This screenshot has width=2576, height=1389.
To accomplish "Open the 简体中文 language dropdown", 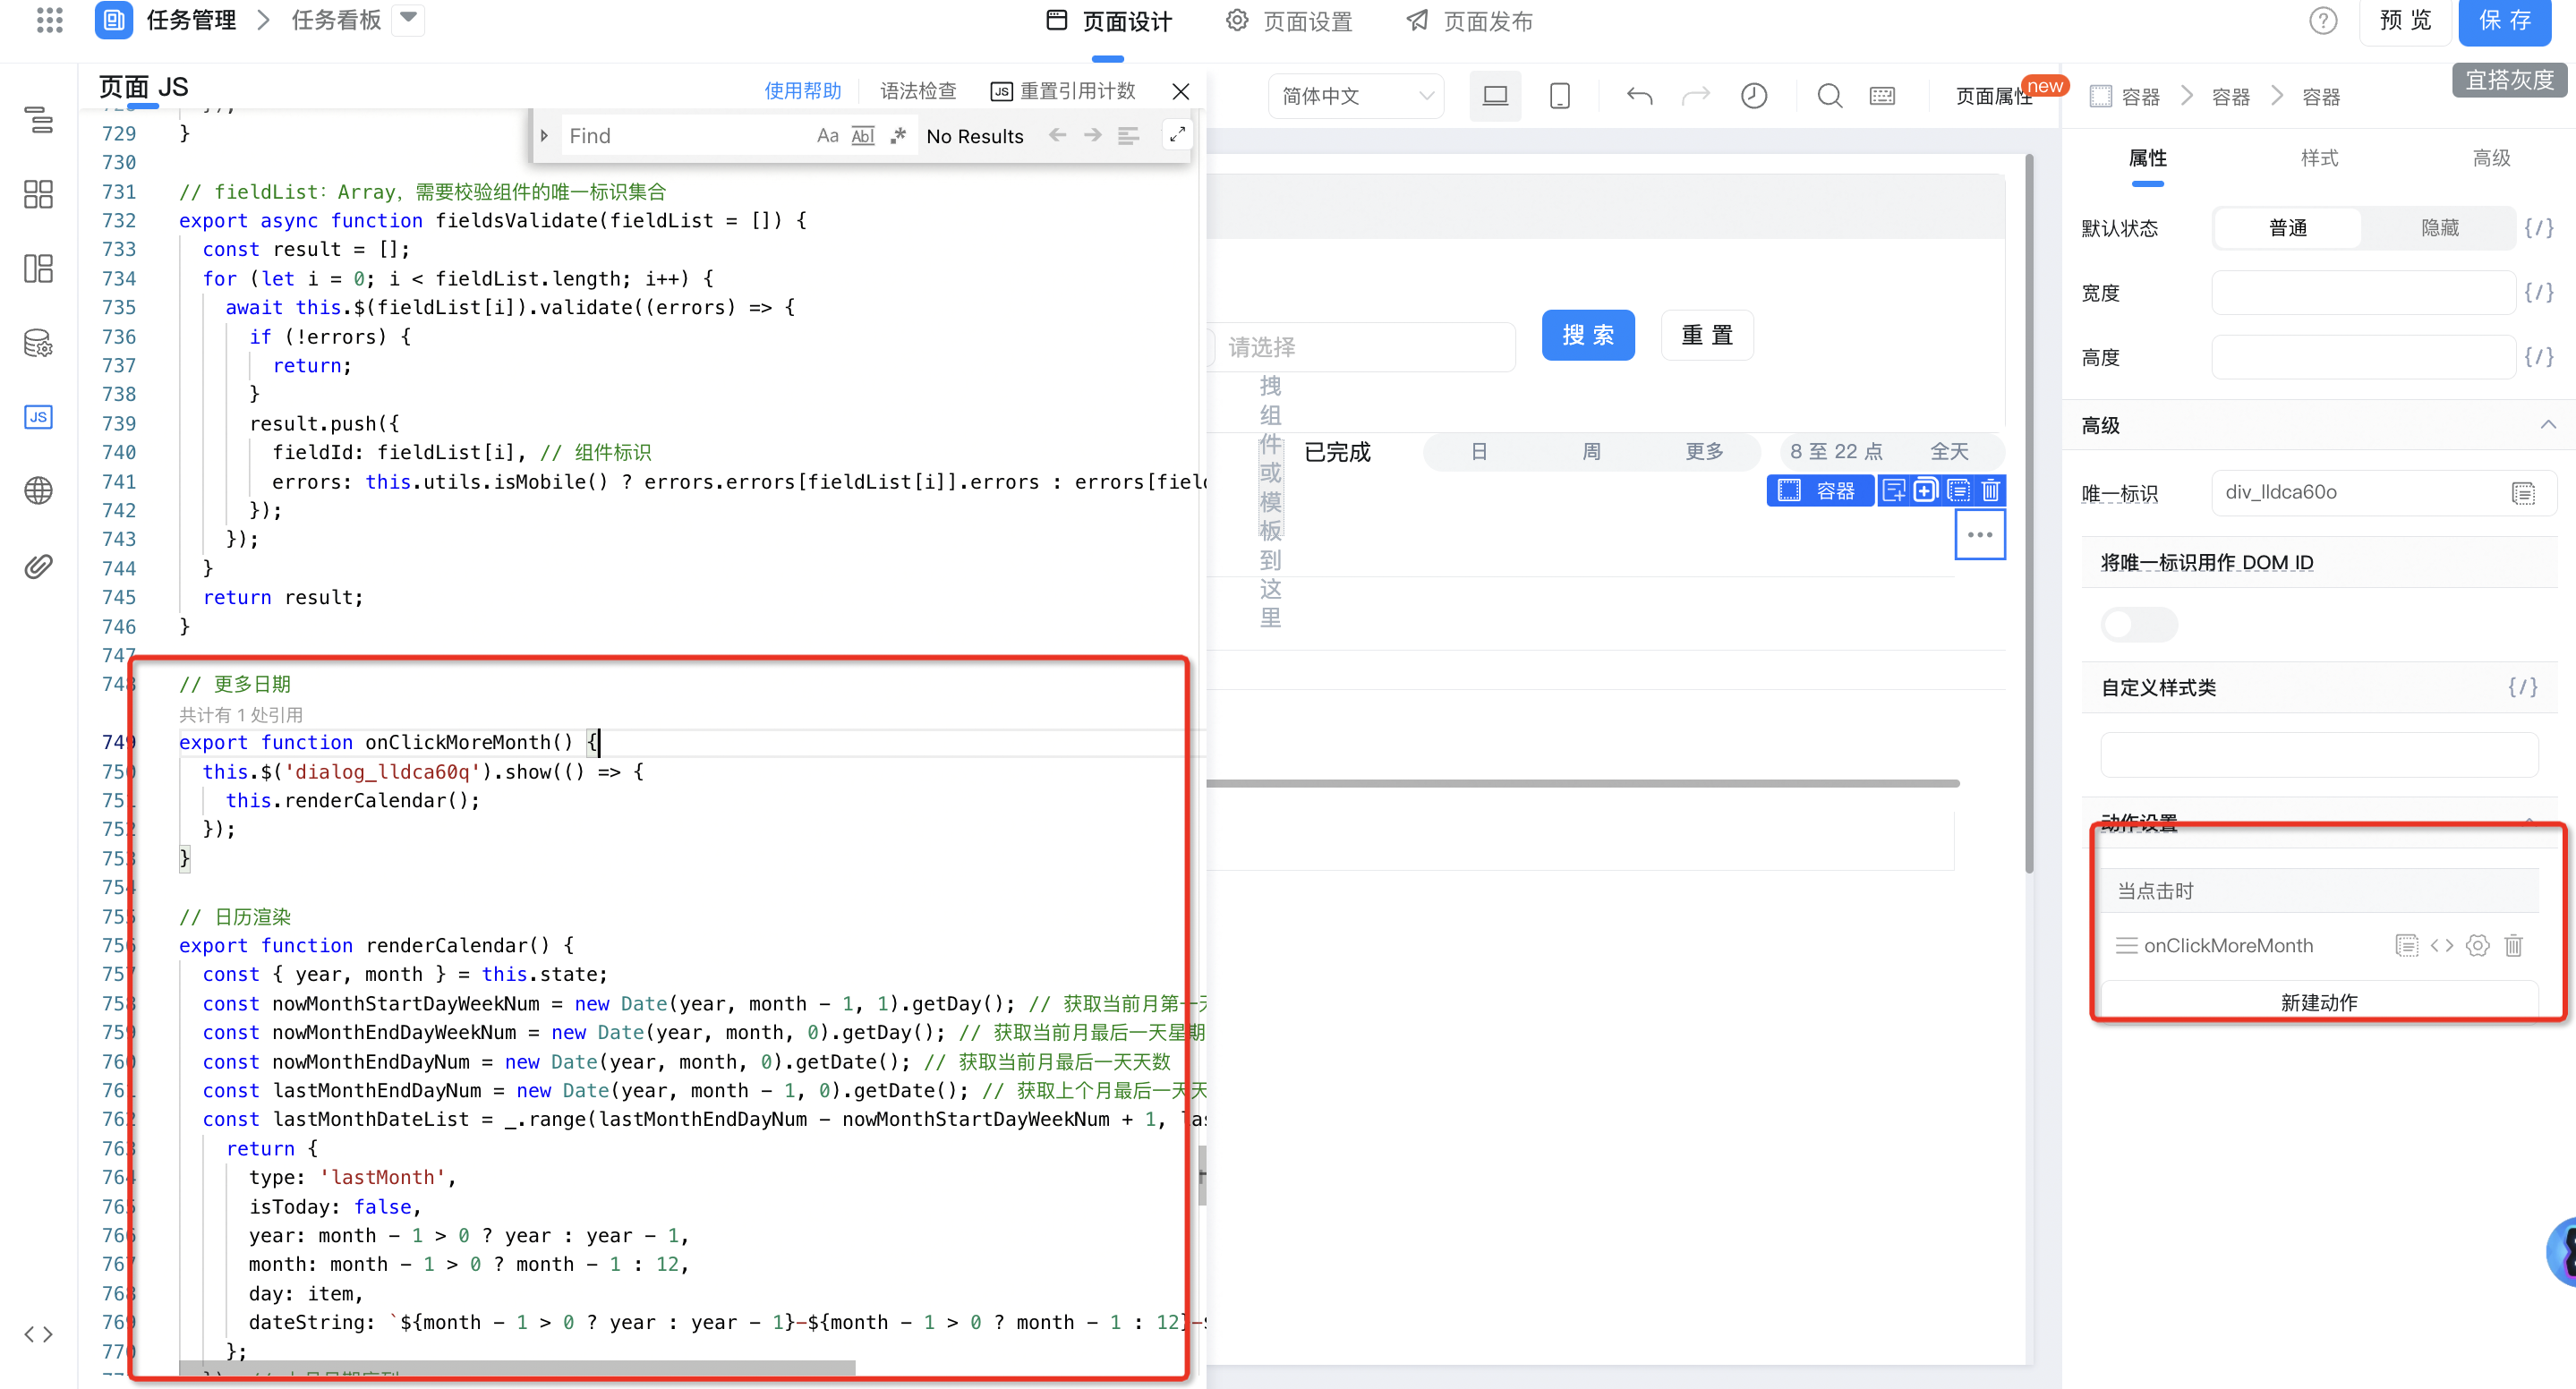I will pyautogui.click(x=1356, y=96).
